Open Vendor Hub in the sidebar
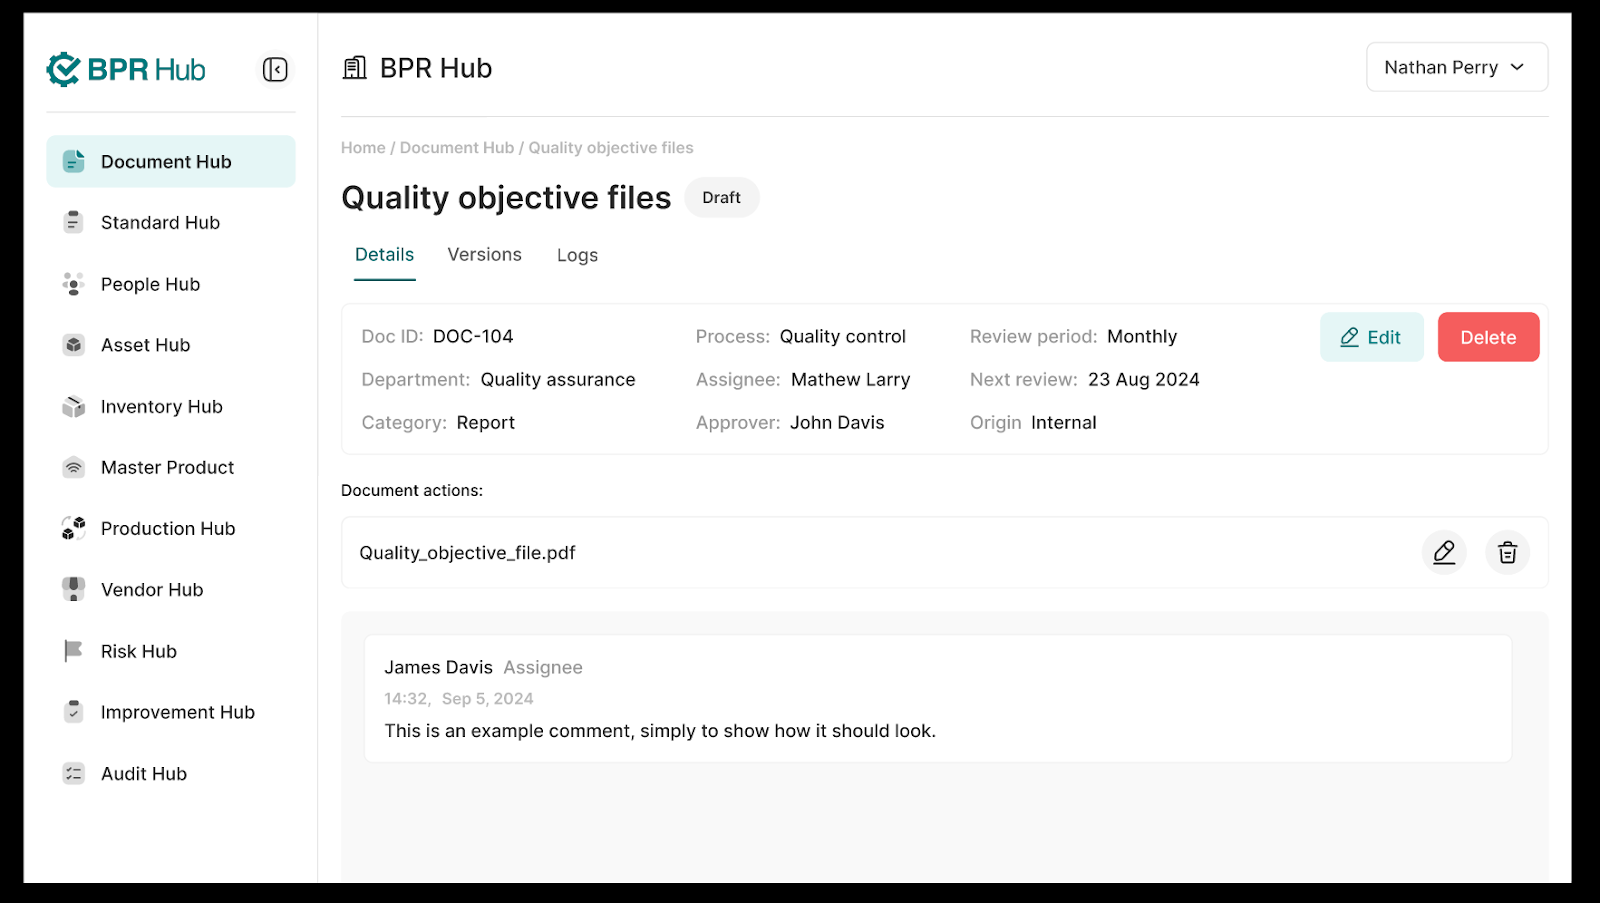This screenshot has width=1600, height=903. (171, 589)
